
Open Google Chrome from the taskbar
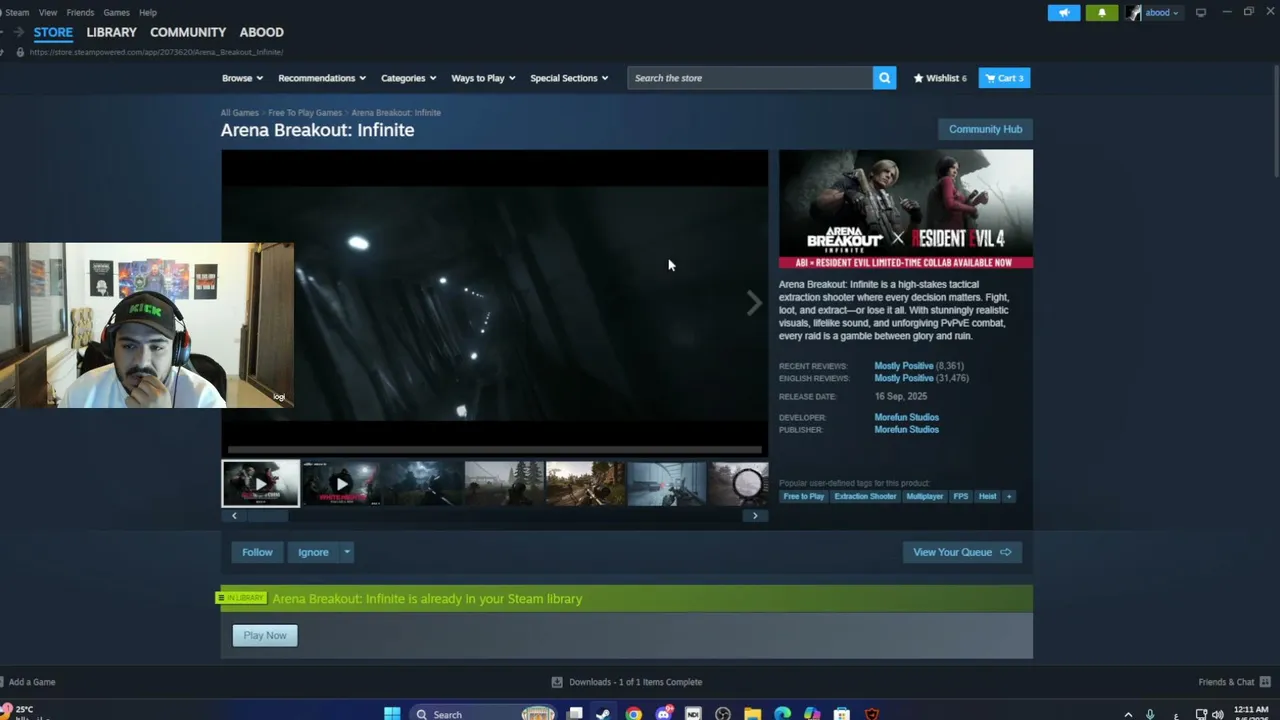pyautogui.click(x=633, y=714)
